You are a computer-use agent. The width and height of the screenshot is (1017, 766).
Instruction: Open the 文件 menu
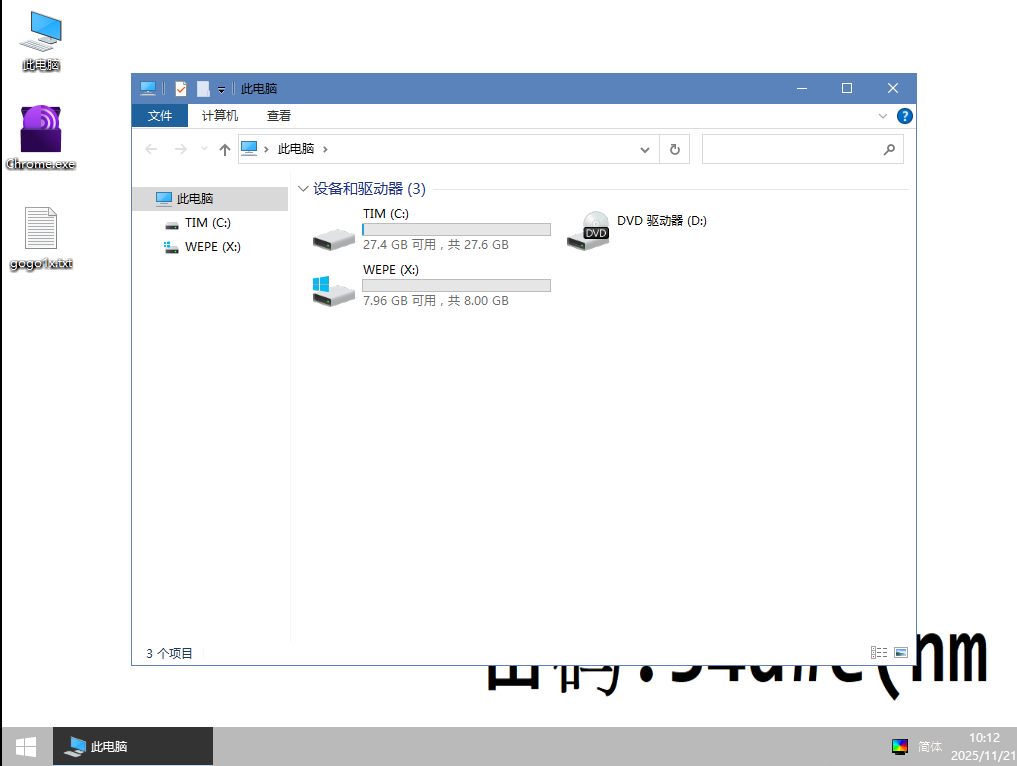[160, 116]
